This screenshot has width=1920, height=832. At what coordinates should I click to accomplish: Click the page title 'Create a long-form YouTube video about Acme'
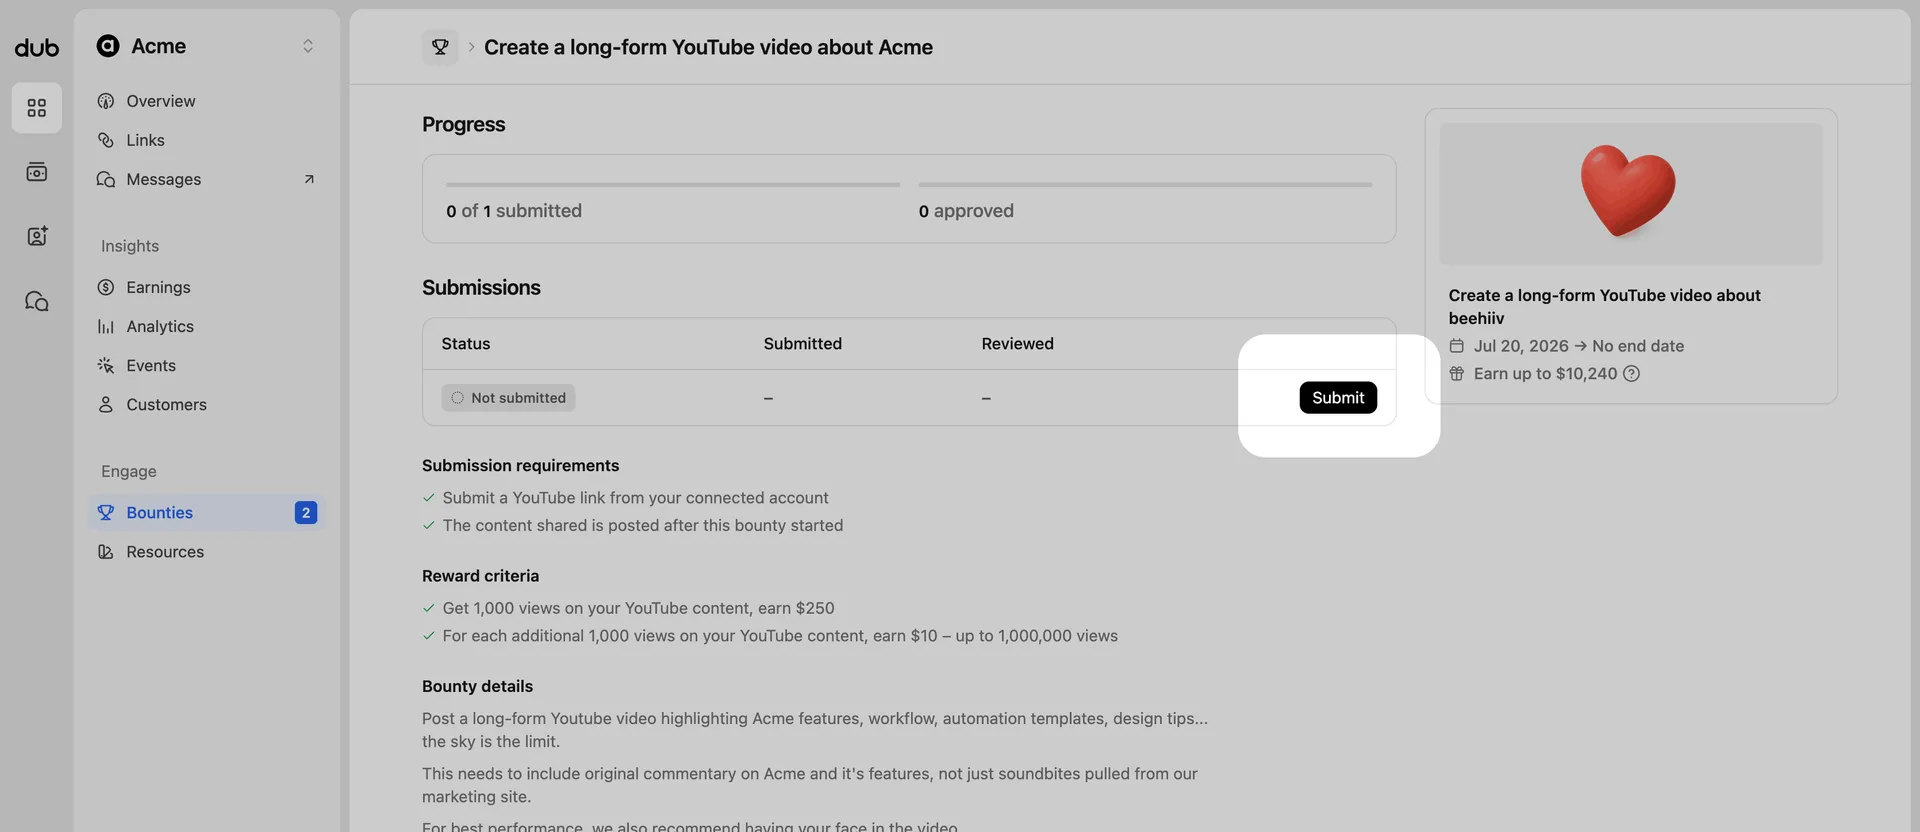[708, 47]
